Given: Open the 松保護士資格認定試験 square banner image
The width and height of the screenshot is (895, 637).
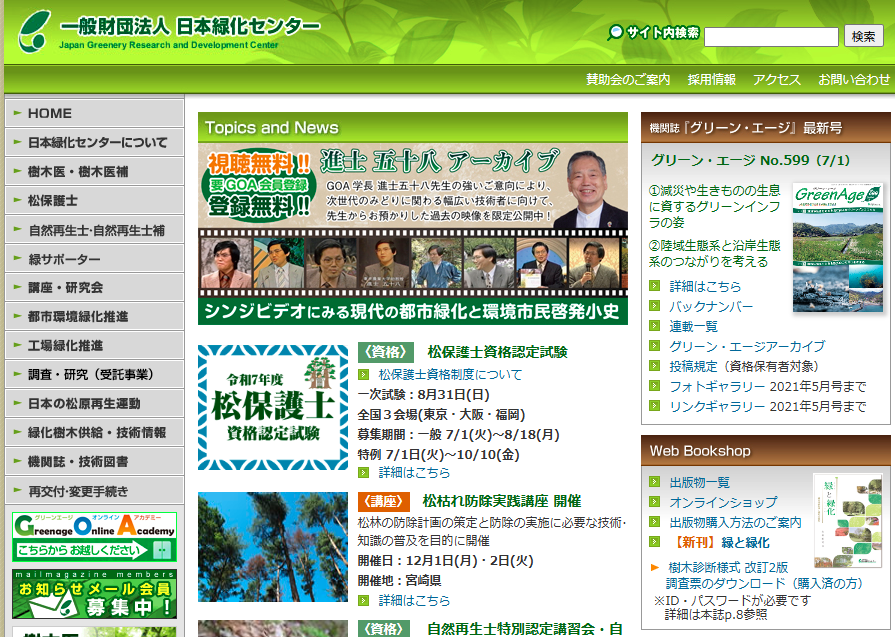Looking at the screenshot, I should 273,408.
